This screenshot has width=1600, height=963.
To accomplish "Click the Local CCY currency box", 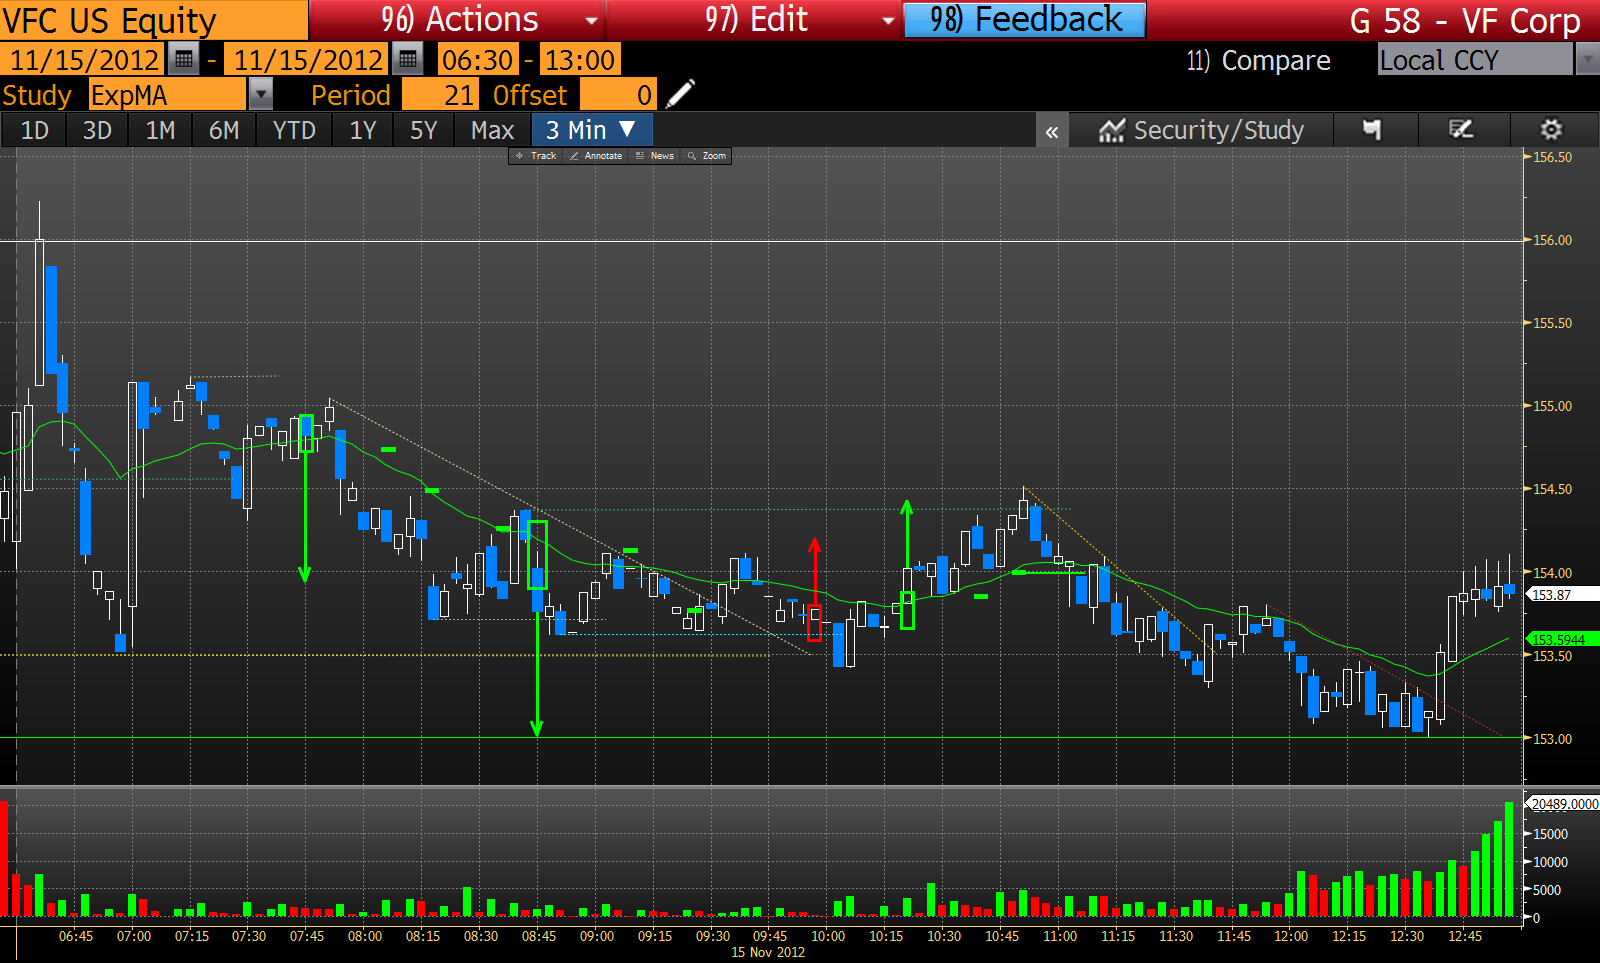I will point(1475,60).
